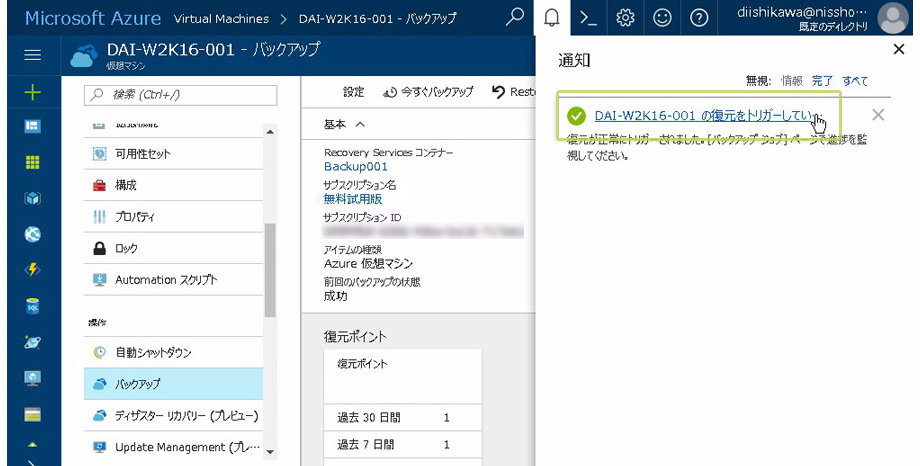Select ディザスター リカバリー (プレビュー) item

tap(174, 416)
